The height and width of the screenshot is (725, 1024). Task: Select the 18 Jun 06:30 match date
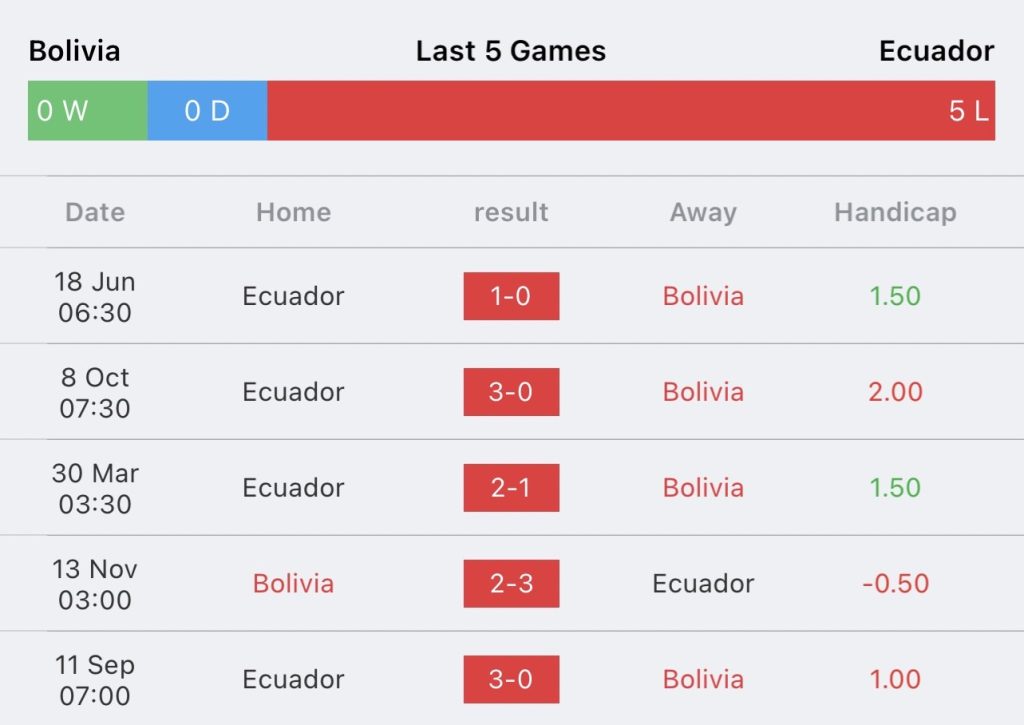[95, 297]
